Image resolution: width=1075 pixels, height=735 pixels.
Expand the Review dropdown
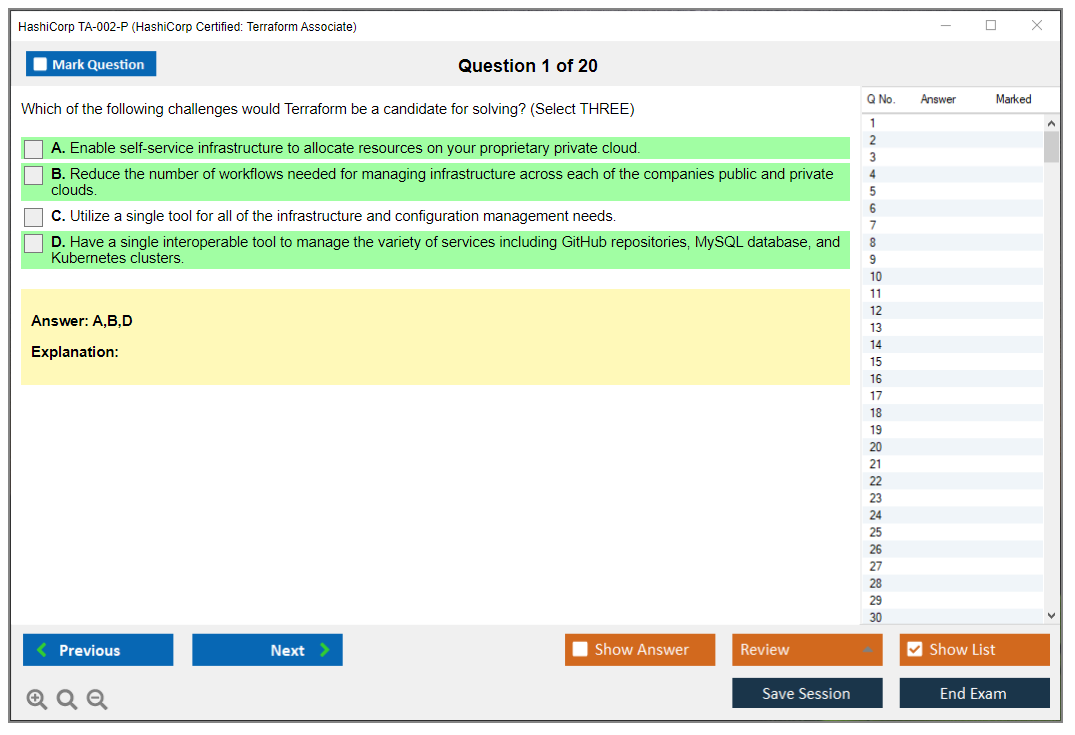pos(867,650)
